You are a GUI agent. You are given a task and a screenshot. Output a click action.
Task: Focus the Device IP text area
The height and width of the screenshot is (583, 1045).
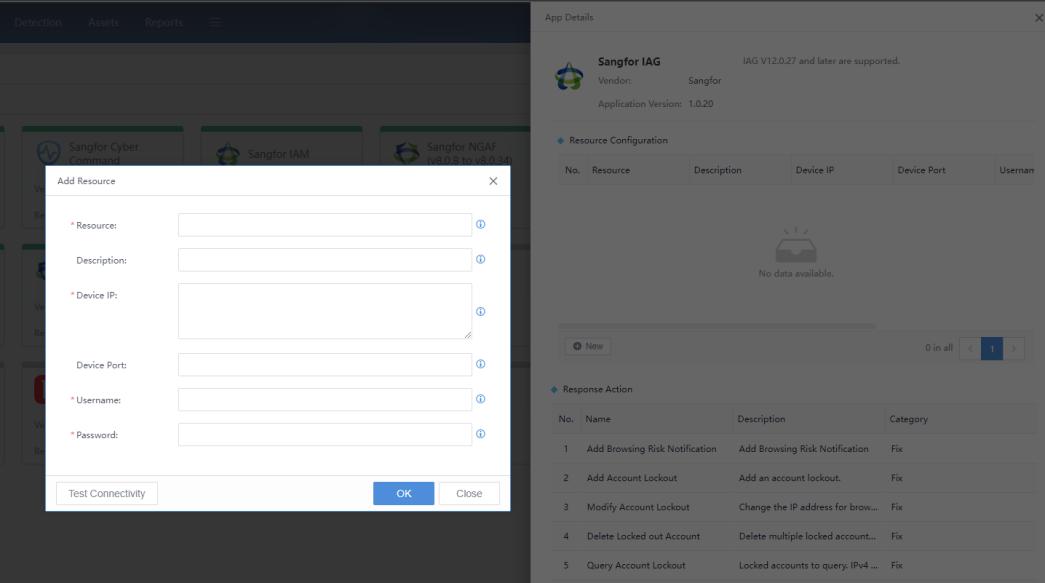[x=325, y=311]
